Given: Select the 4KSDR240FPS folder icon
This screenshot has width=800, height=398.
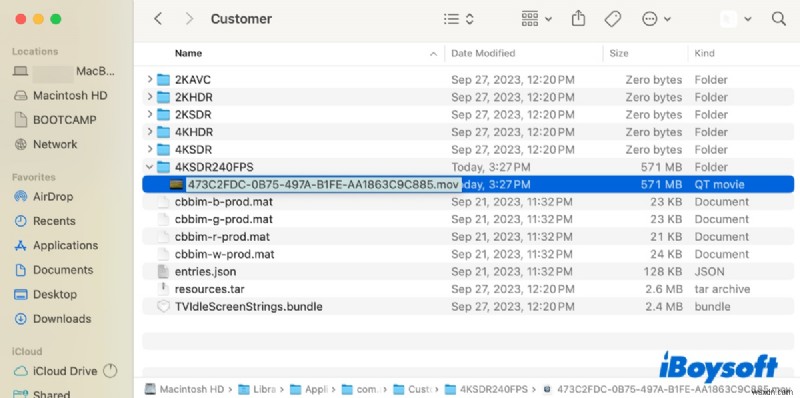Looking at the screenshot, I should (163, 167).
